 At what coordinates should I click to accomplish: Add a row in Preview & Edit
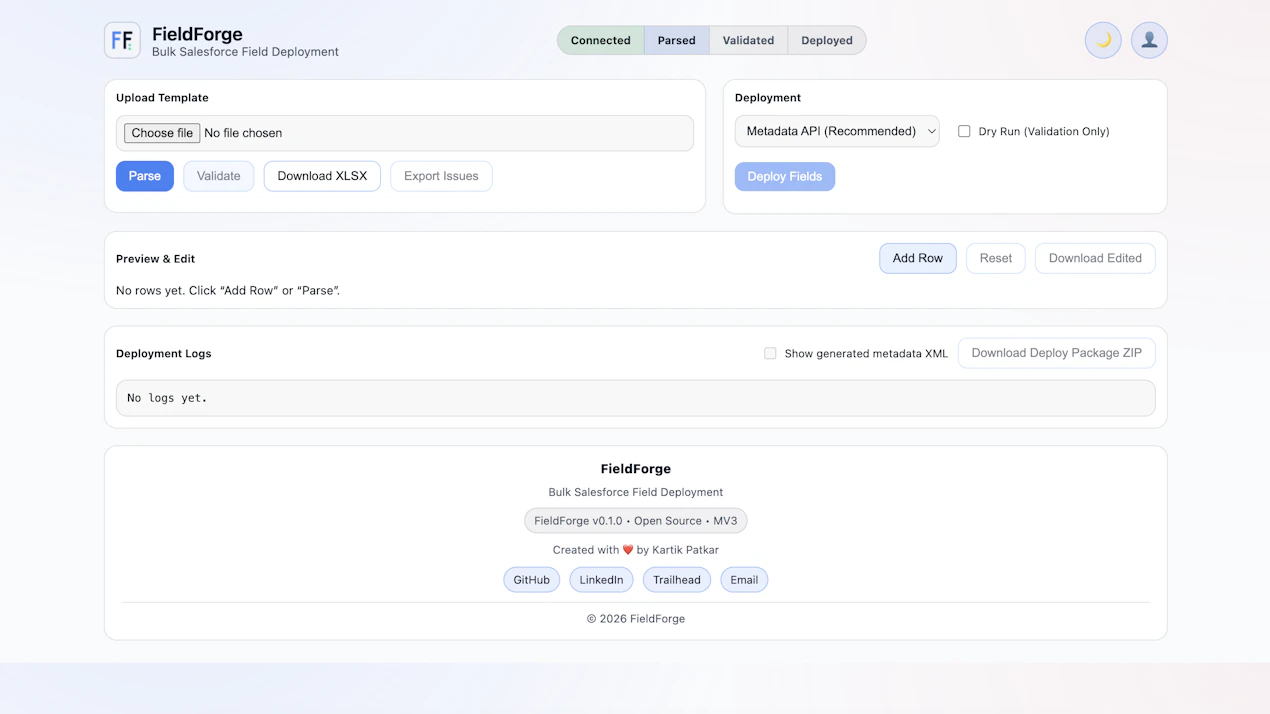918,258
